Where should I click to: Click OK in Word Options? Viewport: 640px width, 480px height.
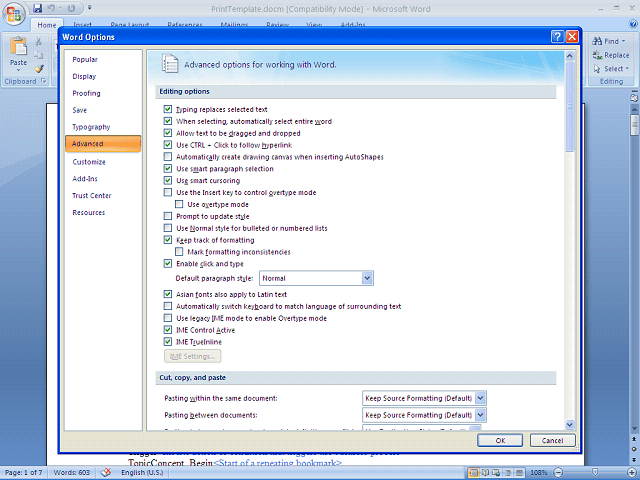tap(500, 440)
